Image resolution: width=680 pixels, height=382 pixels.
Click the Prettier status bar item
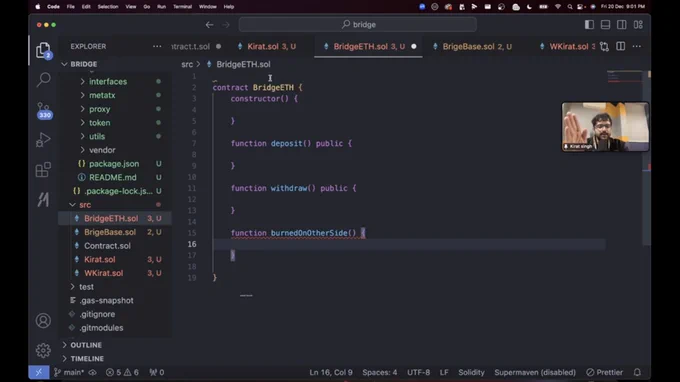coord(605,372)
